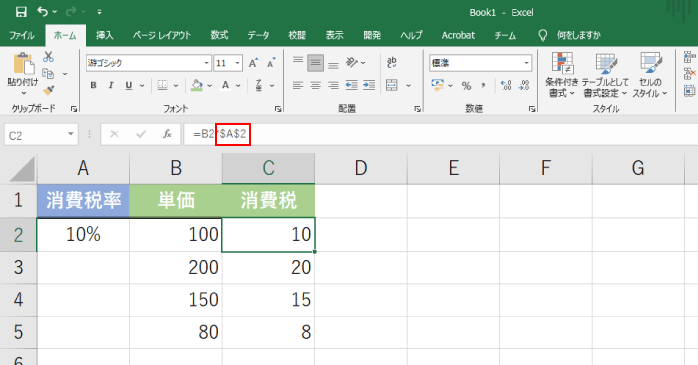This screenshot has width=698, height=365.
Task: Switch to the 挿入 tab
Action: (x=105, y=35)
